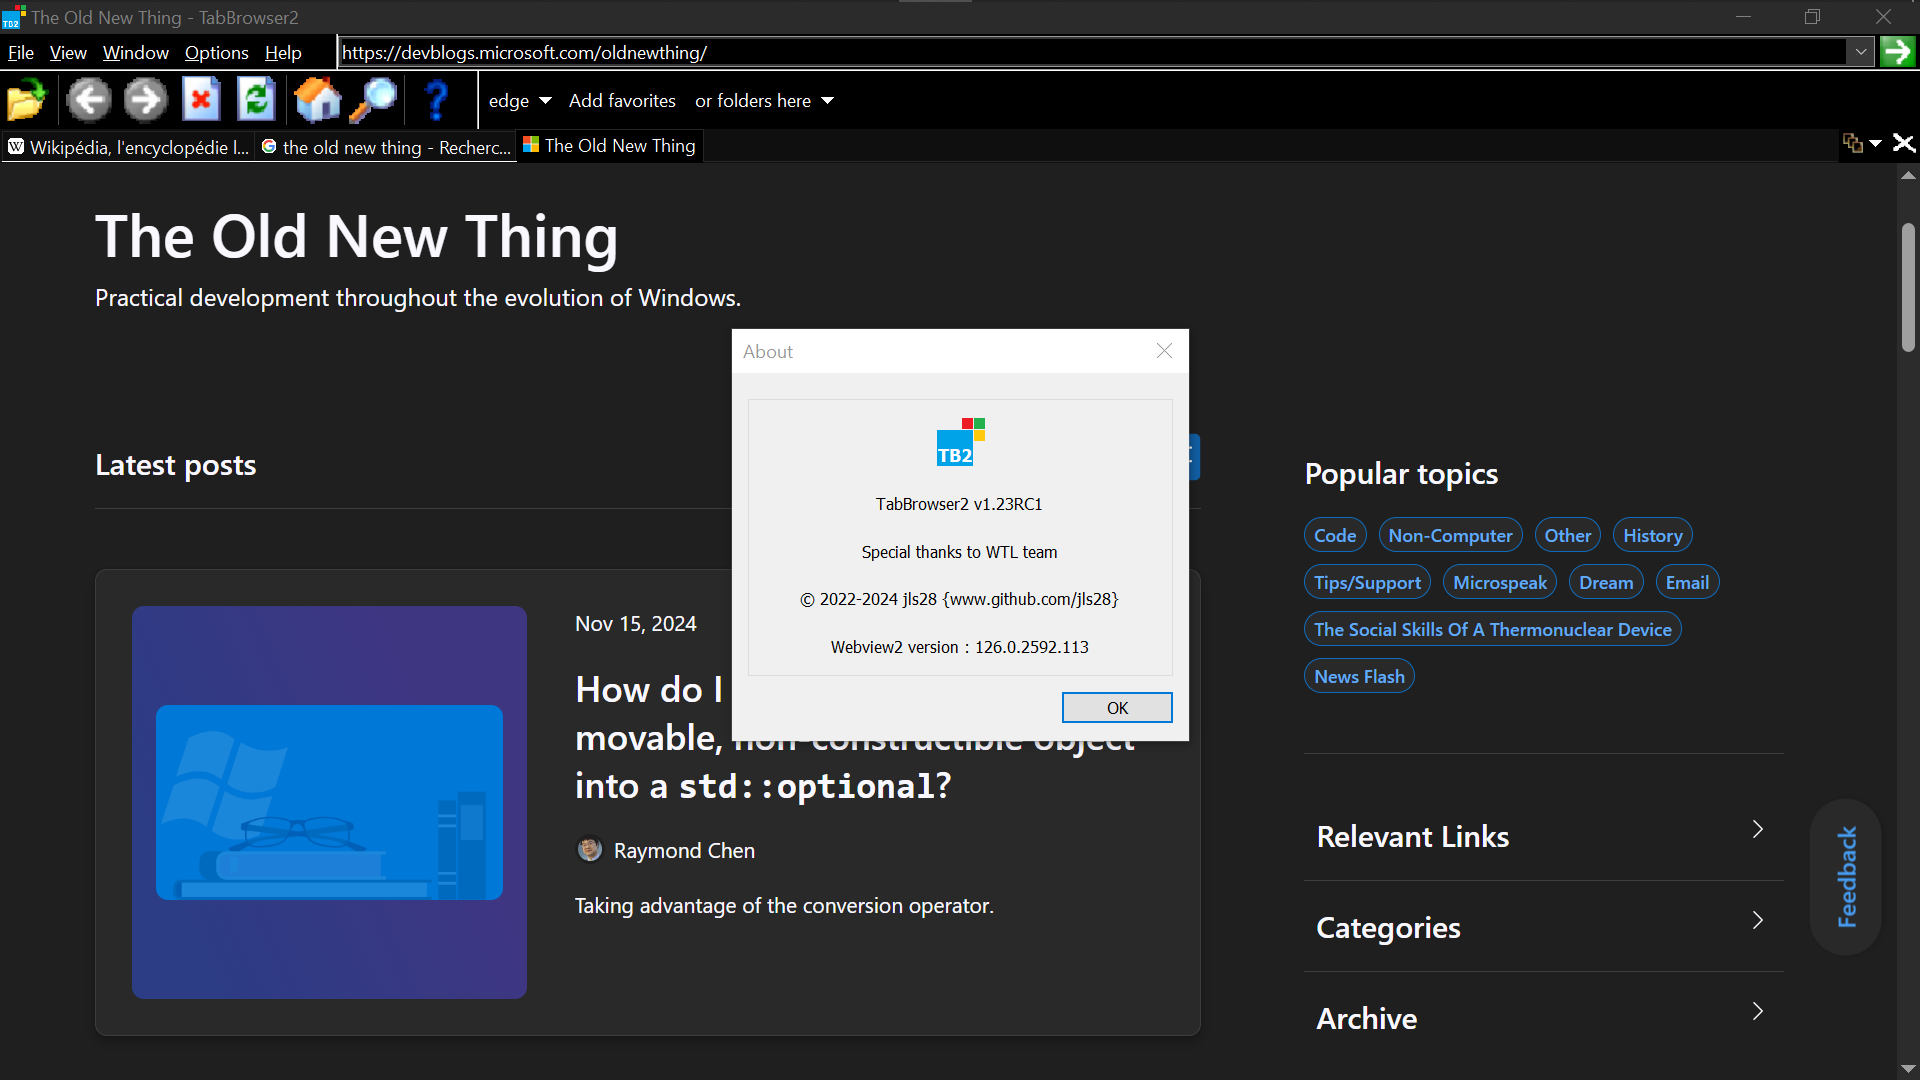Stop loading with the red X icon

[x=201, y=100]
